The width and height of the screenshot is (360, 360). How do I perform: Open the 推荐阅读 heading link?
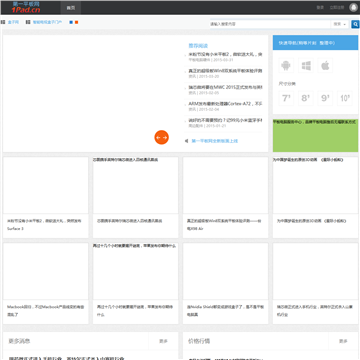[198, 46]
